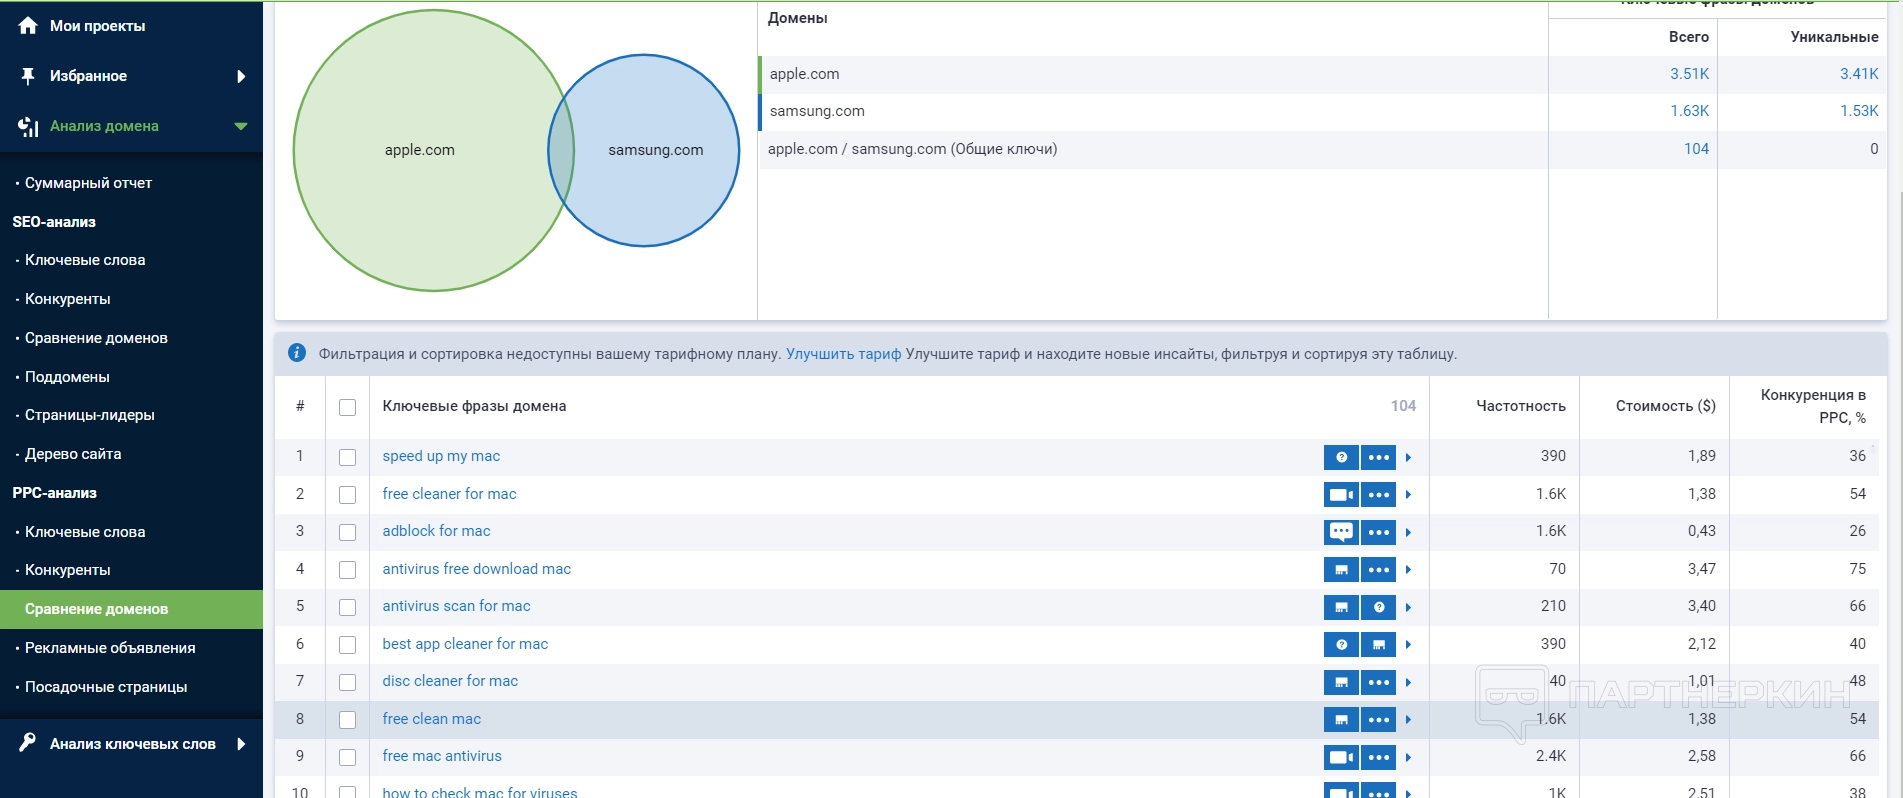Click the question mark icon for speed up my mac
This screenshot has height=798, width=1903.
click(1341, 457)
